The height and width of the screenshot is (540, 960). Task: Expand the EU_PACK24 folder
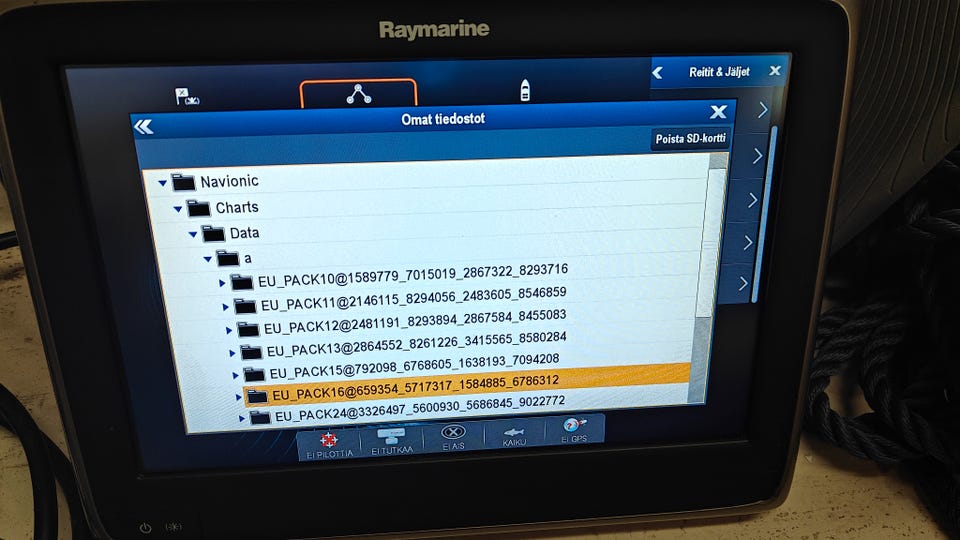click(241, 419)
